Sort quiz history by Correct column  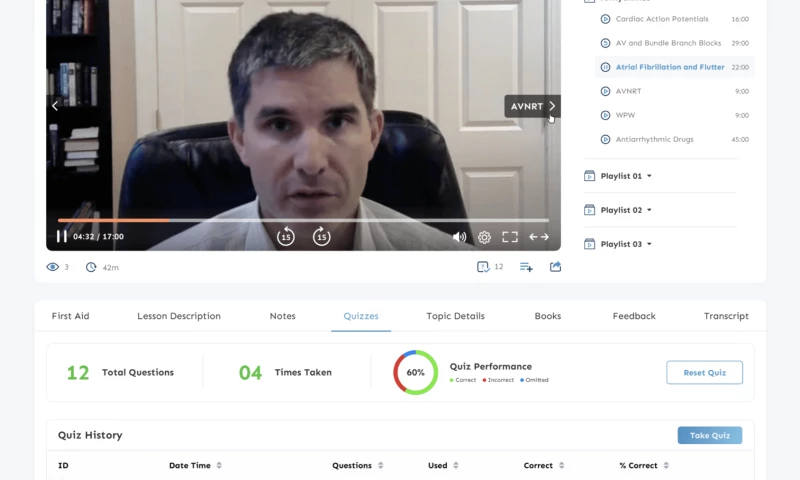coord(561,465)
